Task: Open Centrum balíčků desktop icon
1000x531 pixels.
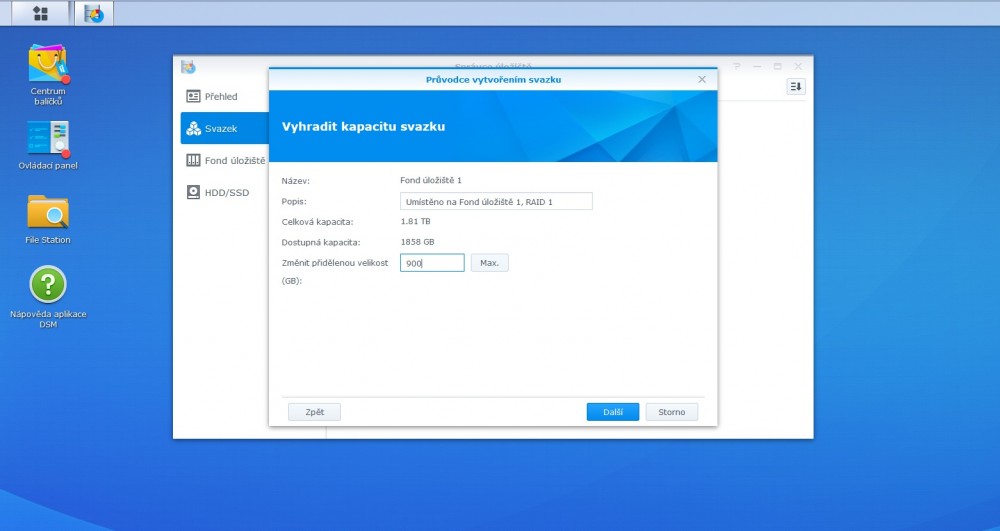Action: [48, 65]
